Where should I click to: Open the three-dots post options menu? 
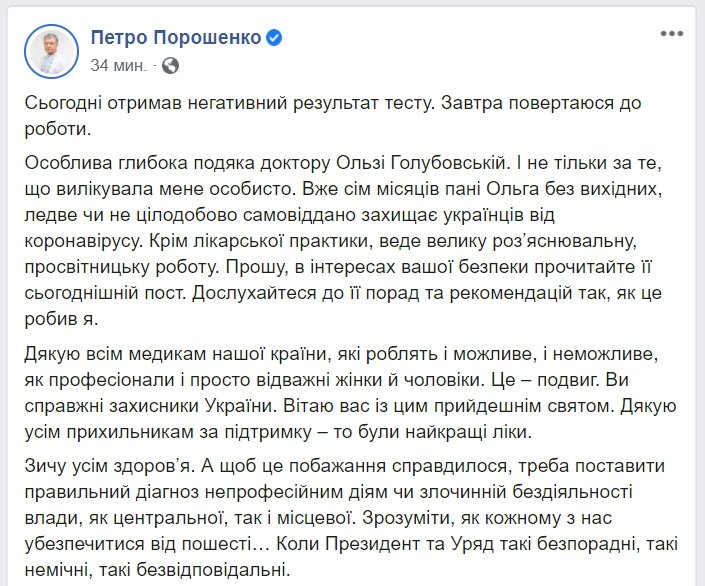(672, 34)
